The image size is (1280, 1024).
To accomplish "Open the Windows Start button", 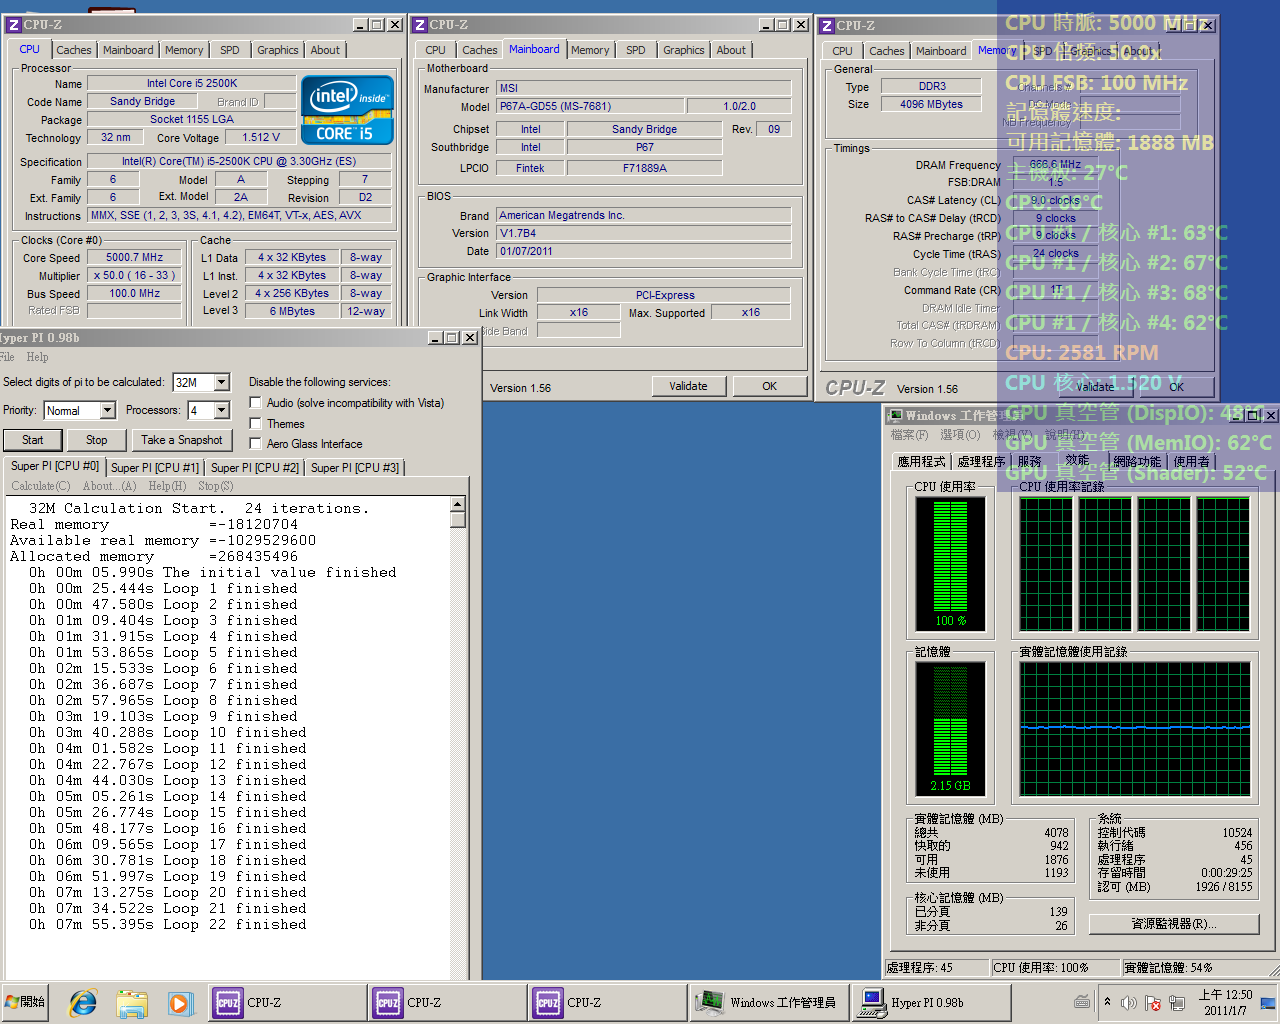I will pyautogui.click(x=26, y=1002).
